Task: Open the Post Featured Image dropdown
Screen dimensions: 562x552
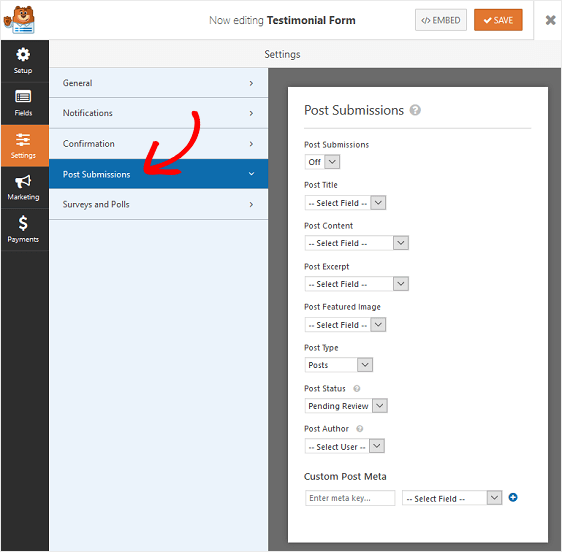Action: pos(345,325)
